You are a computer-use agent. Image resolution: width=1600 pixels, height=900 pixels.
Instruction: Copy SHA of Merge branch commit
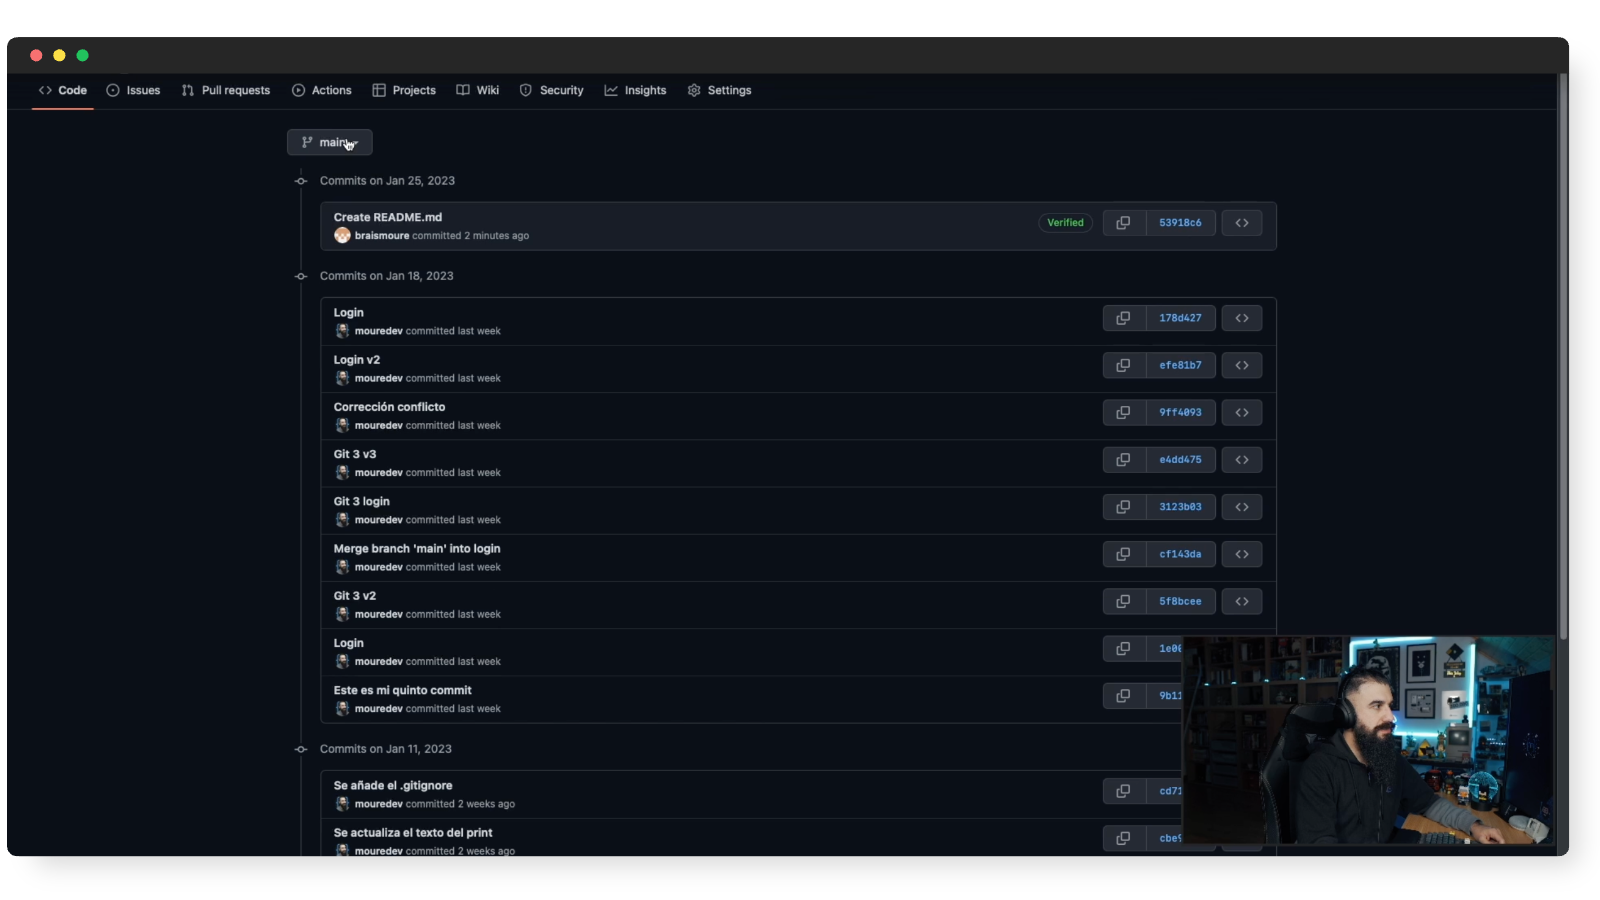(x=1123, y=554)
